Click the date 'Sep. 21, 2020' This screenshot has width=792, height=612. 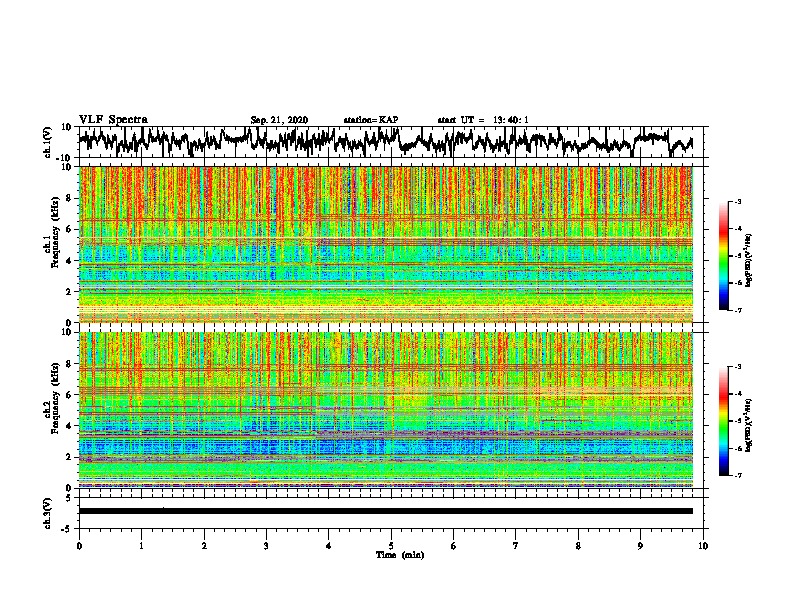tap(279, 120)
